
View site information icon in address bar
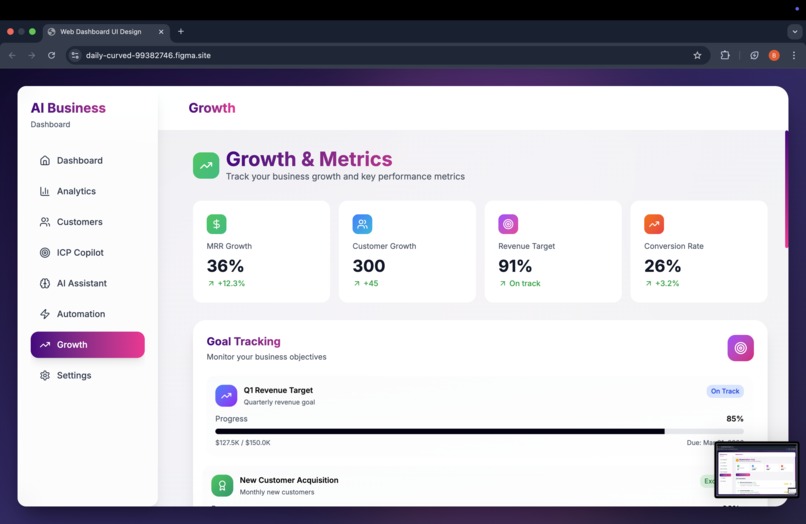click(75, 56)
